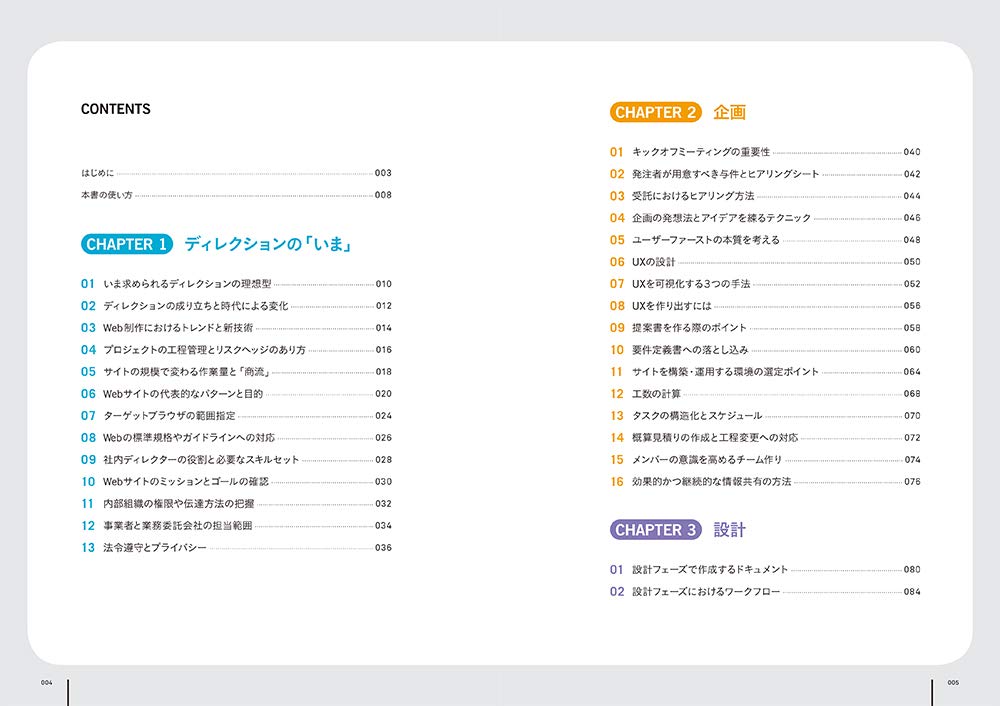Viewport: 1000px width, 706px height.
Task: Open 効果的かつ継続的な情報共有の方法 entry
Action: coord(765,482)
